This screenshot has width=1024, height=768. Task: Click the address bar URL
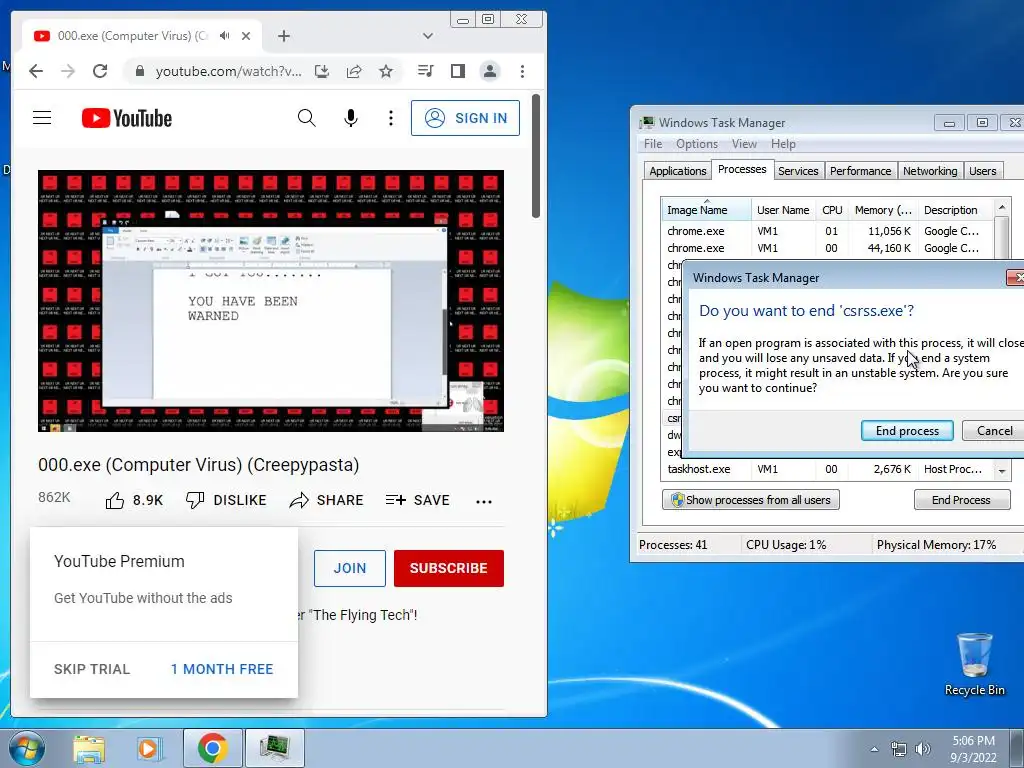pyautogui.click(x=229, y=71)
